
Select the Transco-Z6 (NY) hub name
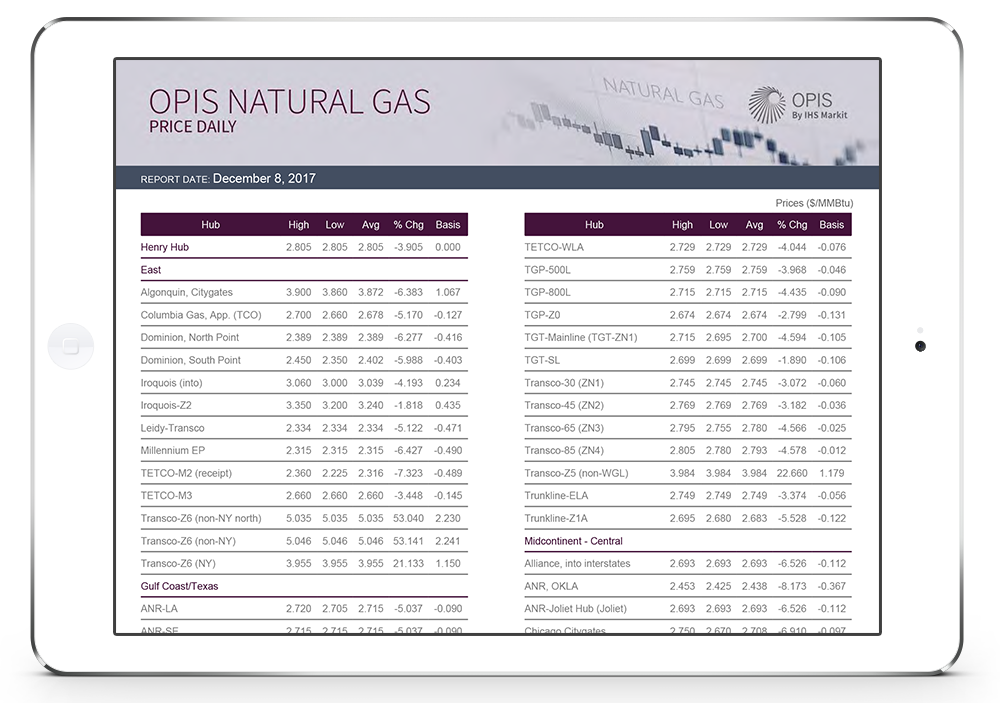(x=178, y=563)
